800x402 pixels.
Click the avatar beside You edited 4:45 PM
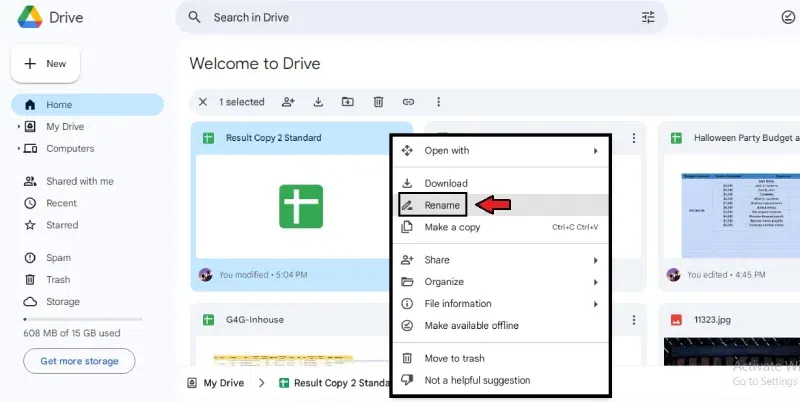click(x=673, y=274)
